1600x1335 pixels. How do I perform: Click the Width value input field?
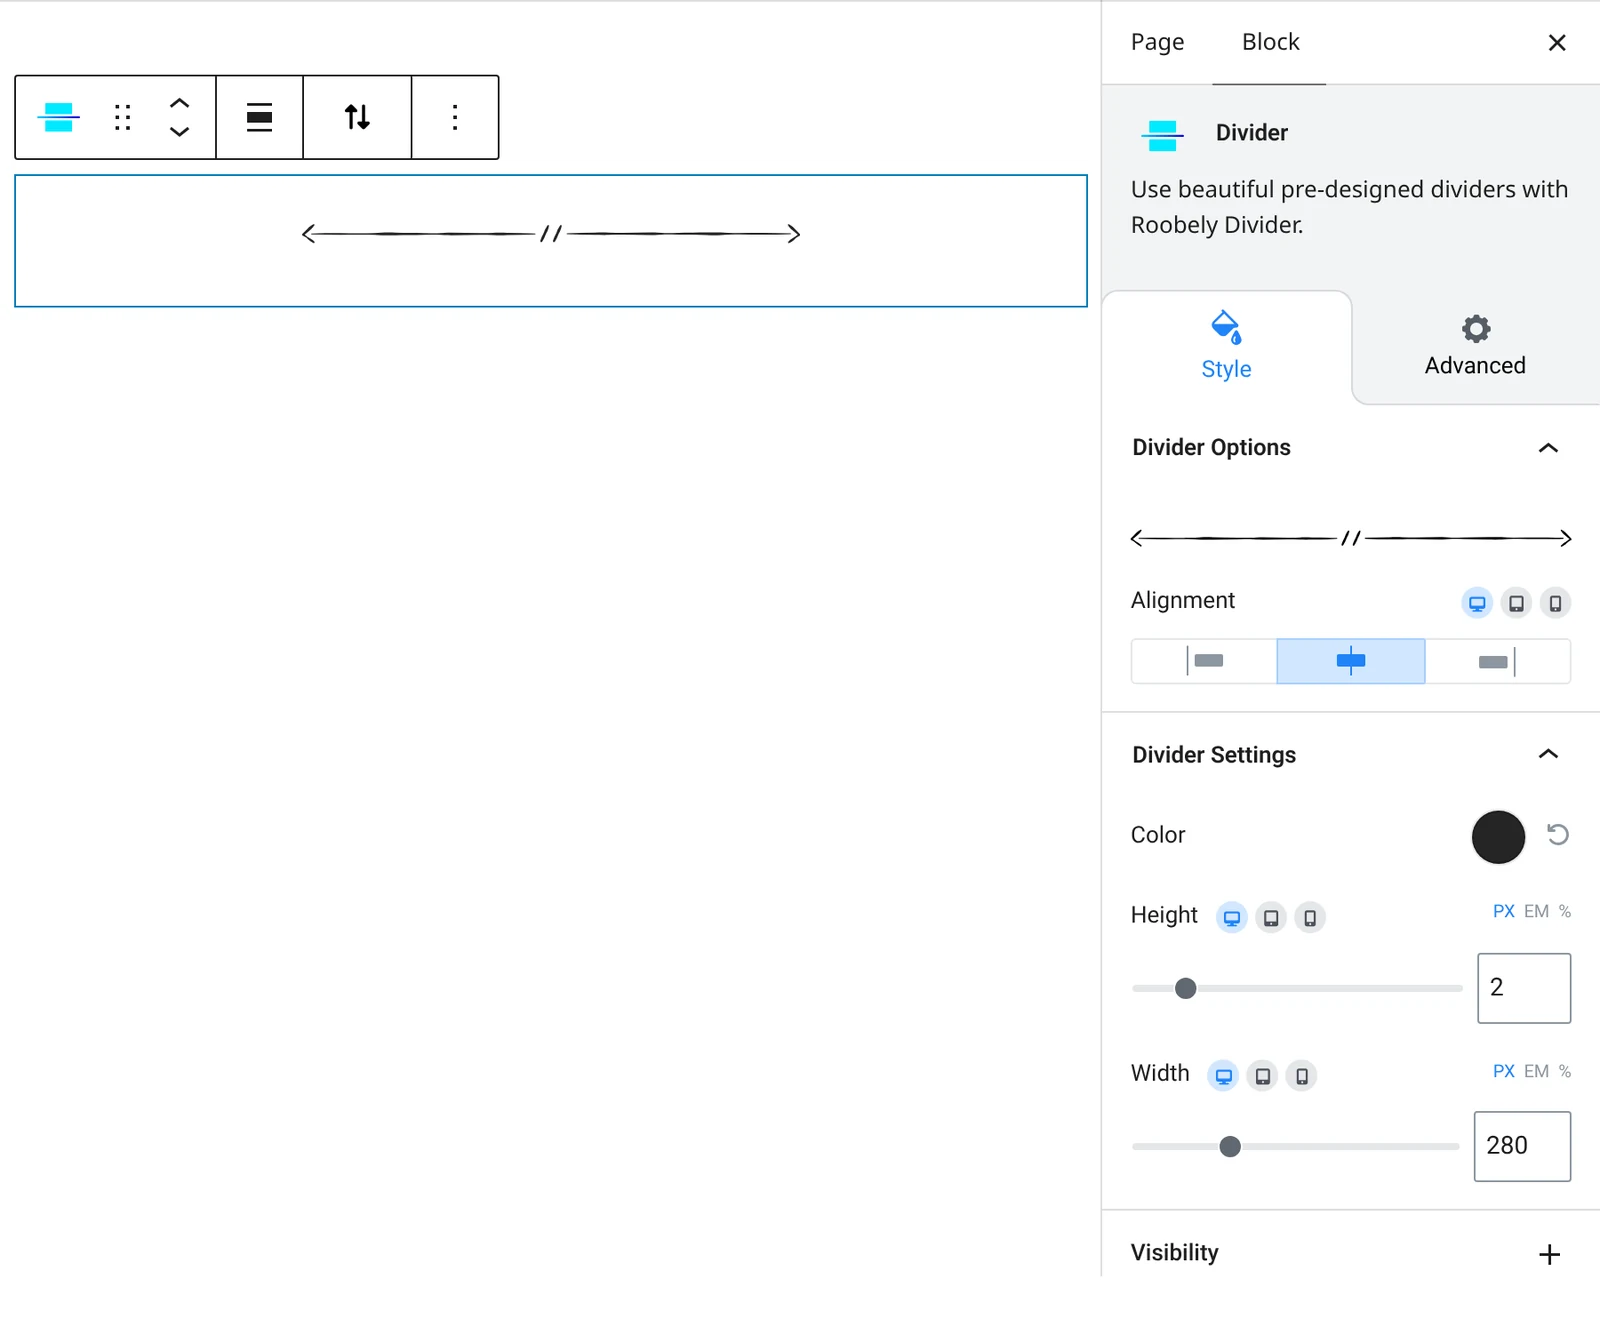1522,1146
